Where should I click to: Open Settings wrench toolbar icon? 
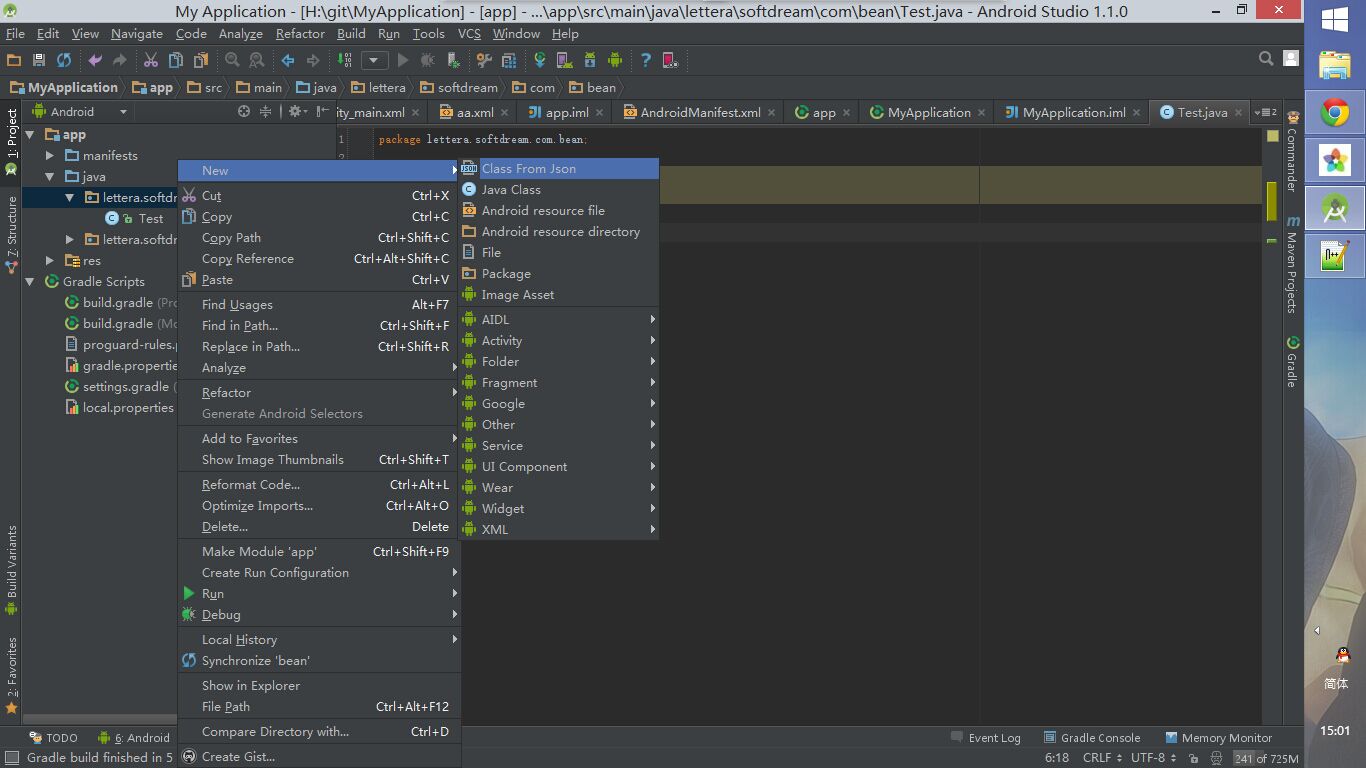484,60
